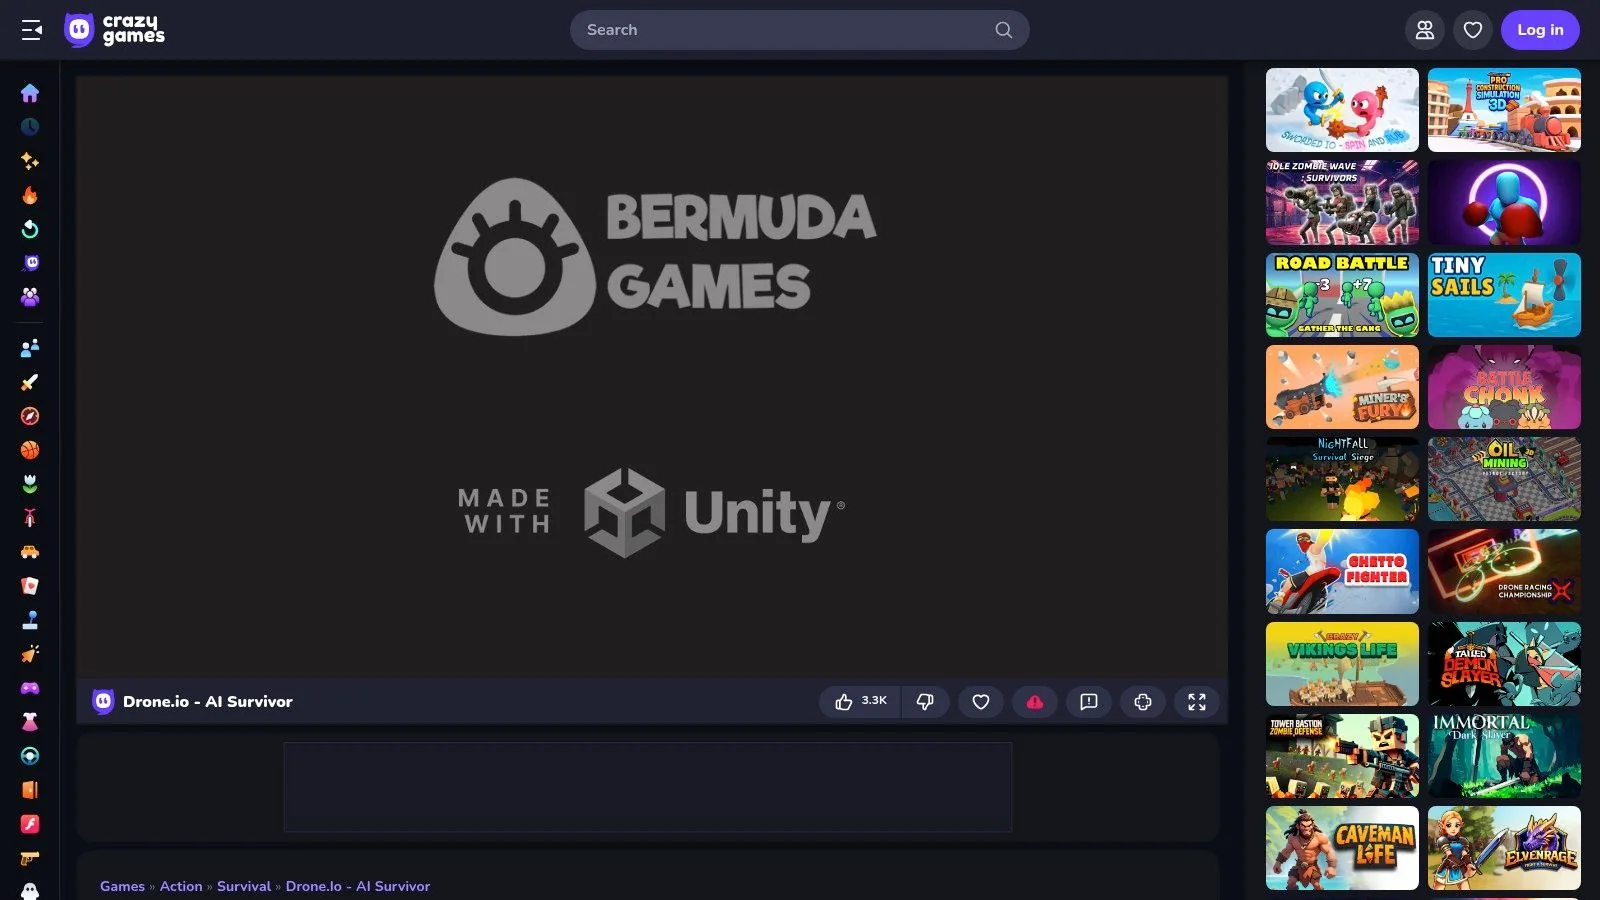Open favorites heart icon in top header

click(1473, 30)
